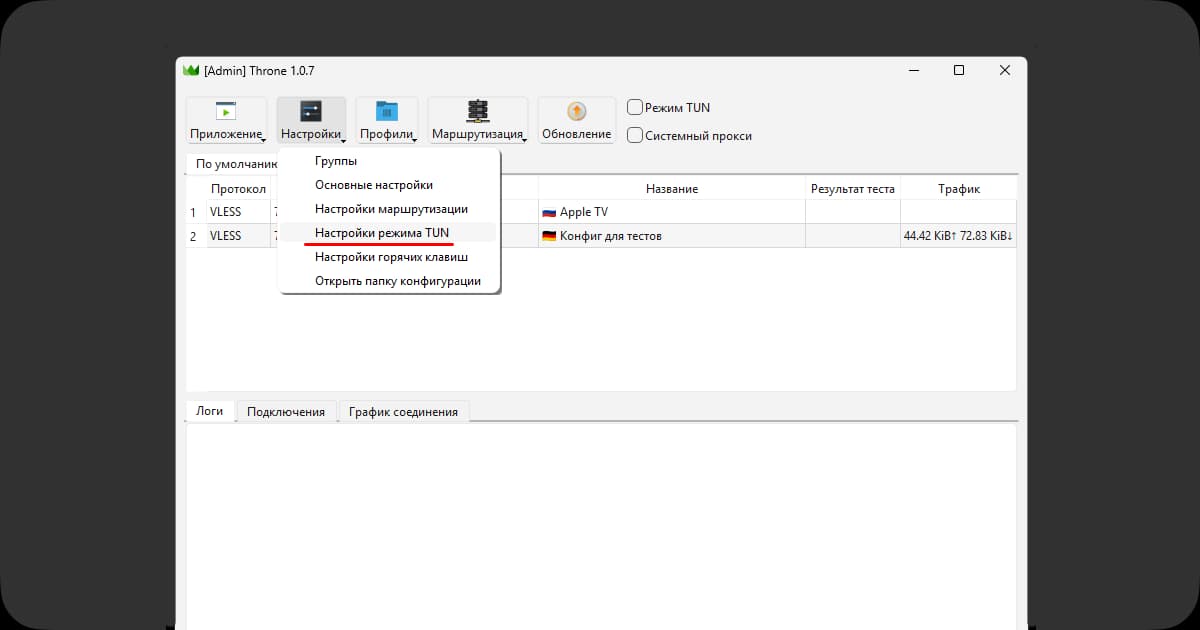
Task: Open the График соединения tab
Action: point(403,412)
